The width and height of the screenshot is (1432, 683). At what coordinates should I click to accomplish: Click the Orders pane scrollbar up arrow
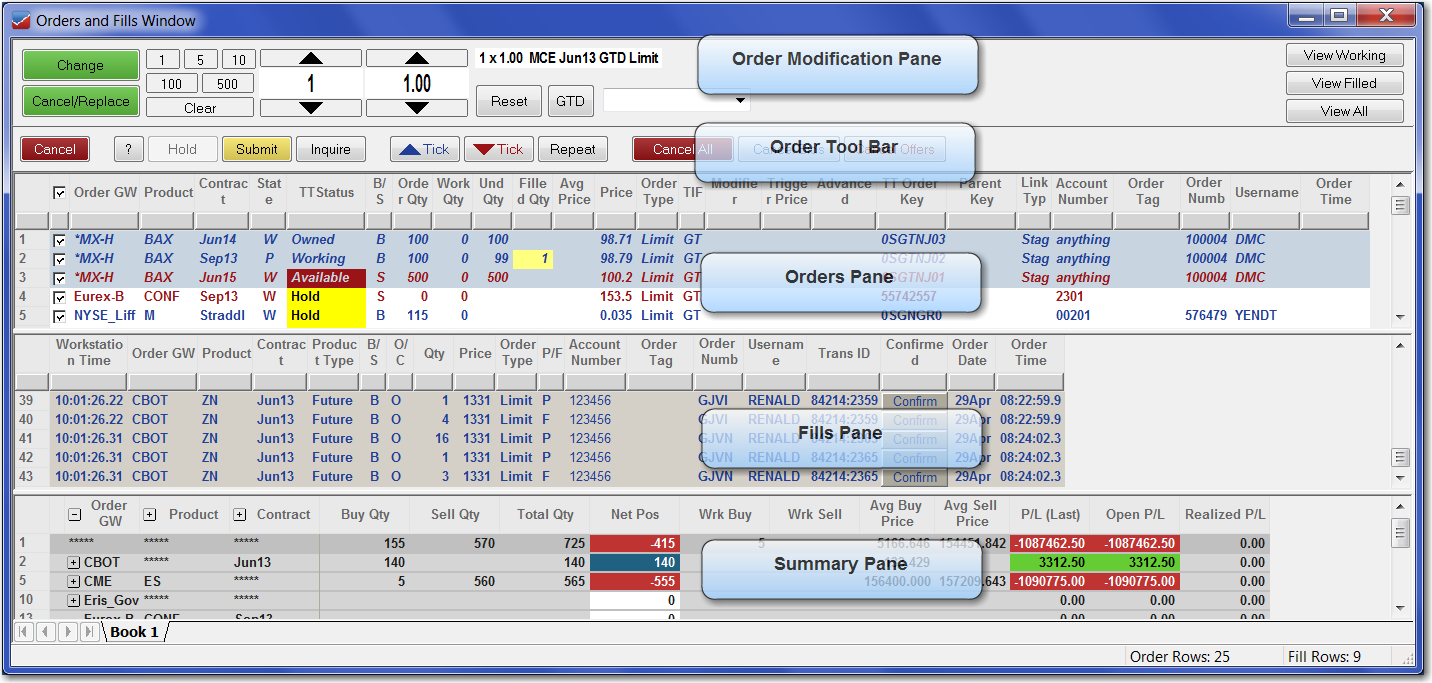pyautogui.click(x=1400, y=184)
